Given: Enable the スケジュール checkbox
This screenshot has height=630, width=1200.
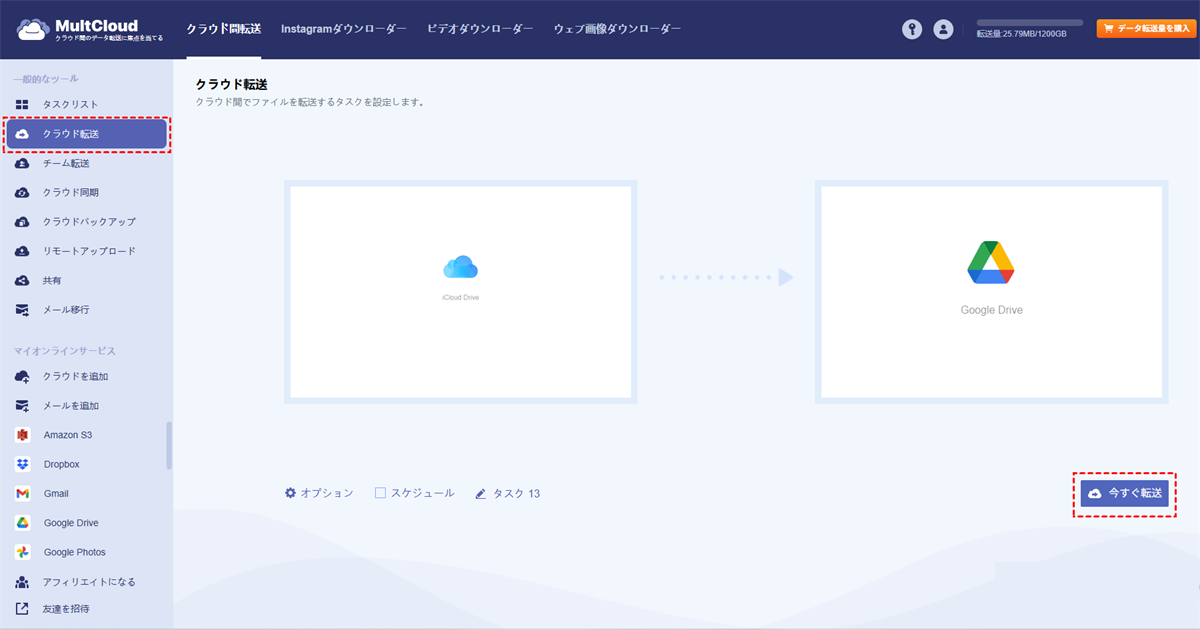Looking at the screenshot, I should pos(380,493).
